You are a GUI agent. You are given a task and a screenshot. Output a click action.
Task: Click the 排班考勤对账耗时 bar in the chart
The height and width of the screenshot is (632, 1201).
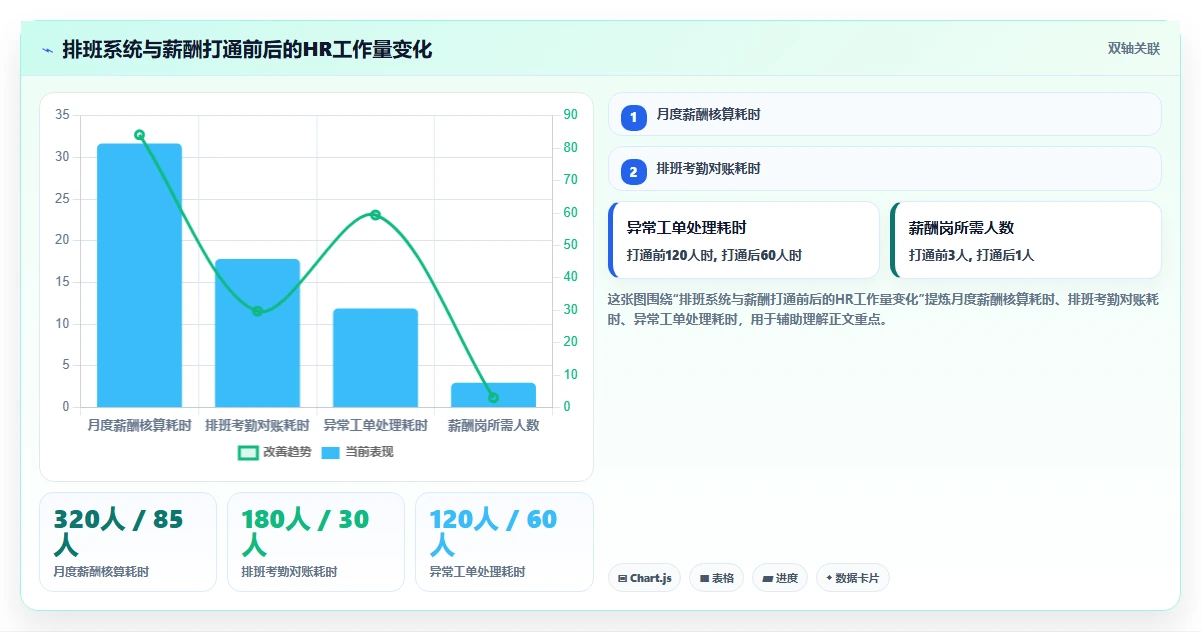(x=257, y=333)
